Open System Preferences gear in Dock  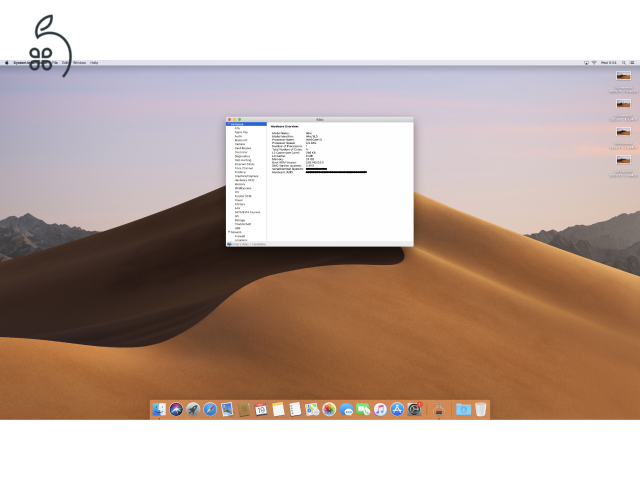[414, 409]
